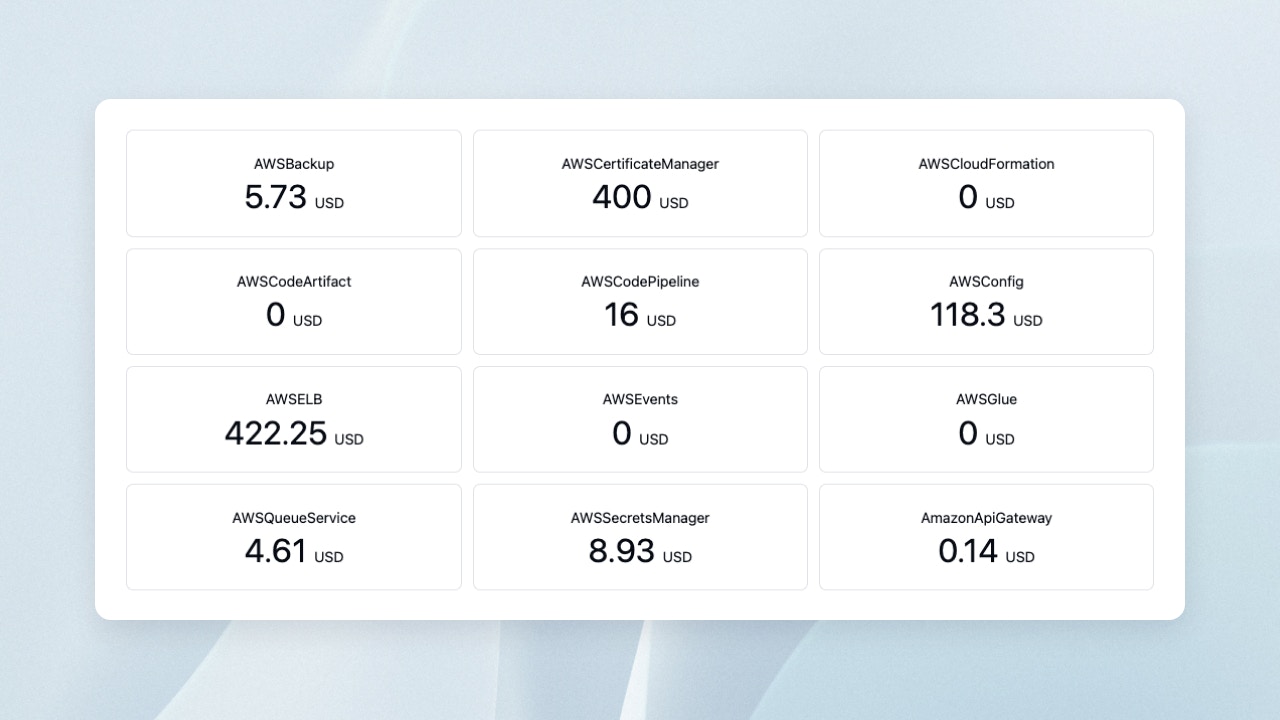This screenshot has width=1280, height=720.
Task: Click USD unit beside 118.3
Action: 1028,321
